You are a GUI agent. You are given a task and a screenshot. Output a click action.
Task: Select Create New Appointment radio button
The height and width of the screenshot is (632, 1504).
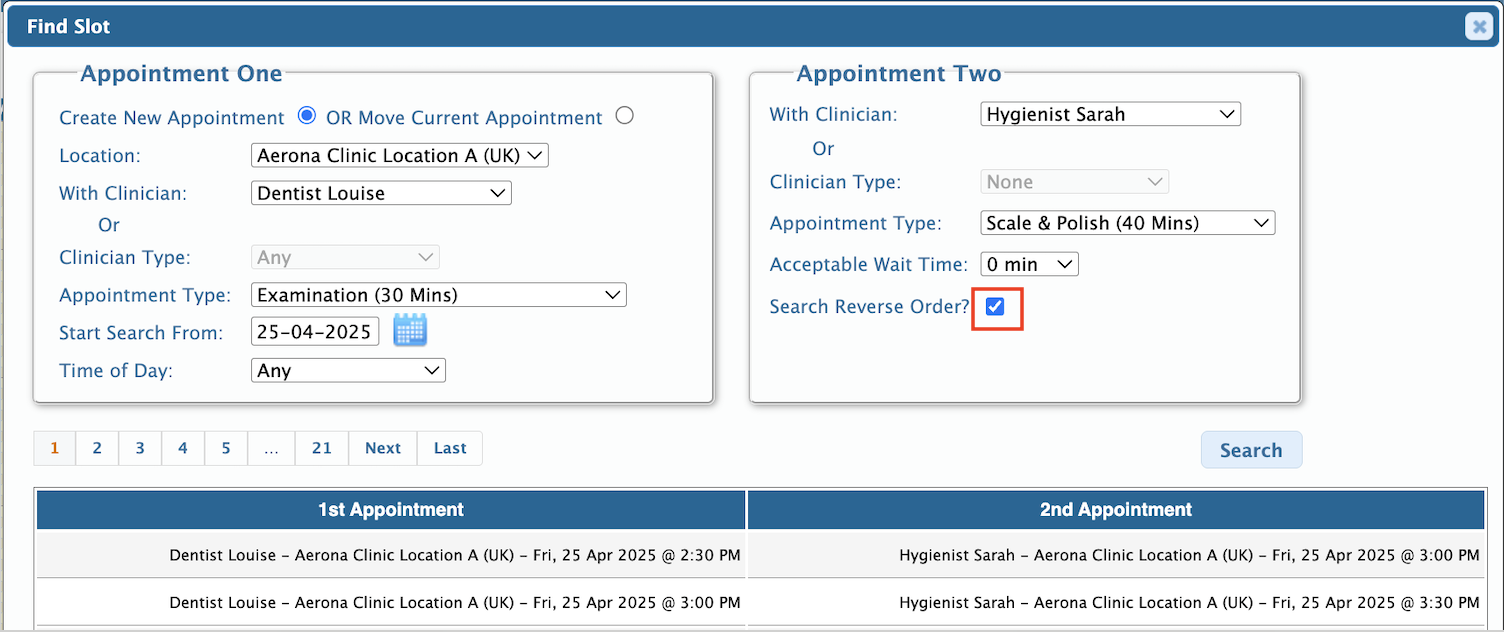click(307, 116)
